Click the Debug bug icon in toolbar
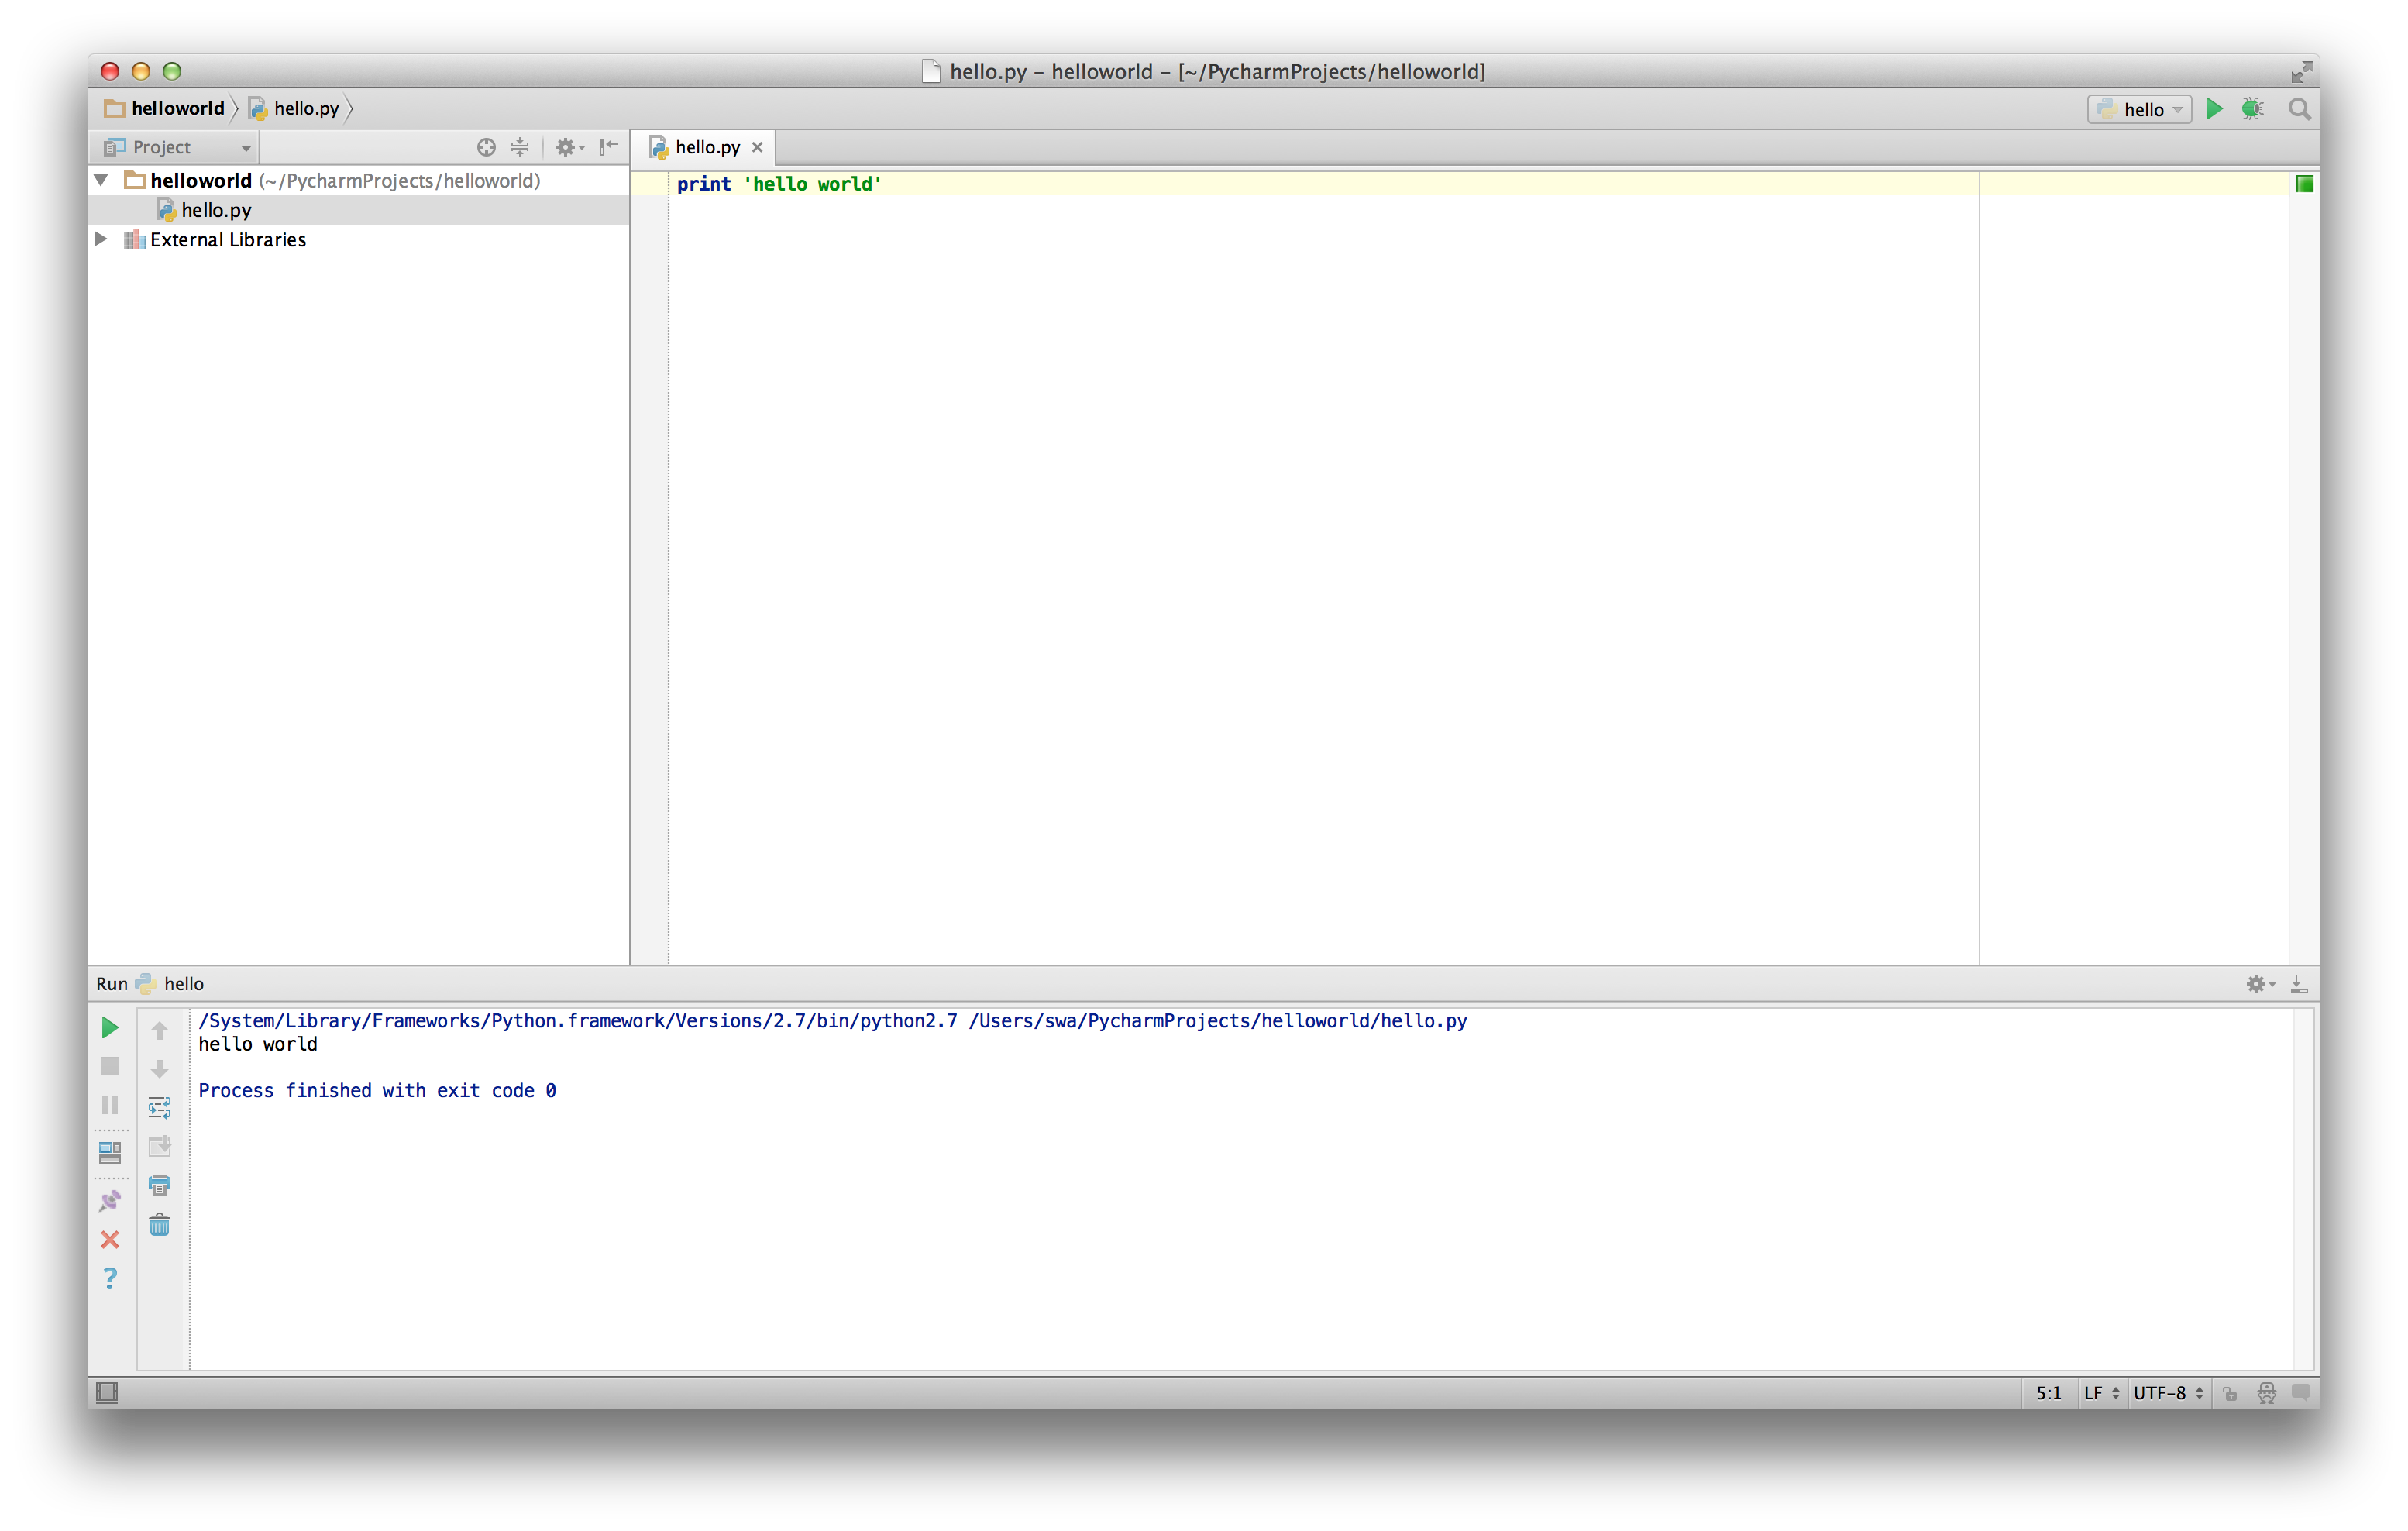 2252,109
